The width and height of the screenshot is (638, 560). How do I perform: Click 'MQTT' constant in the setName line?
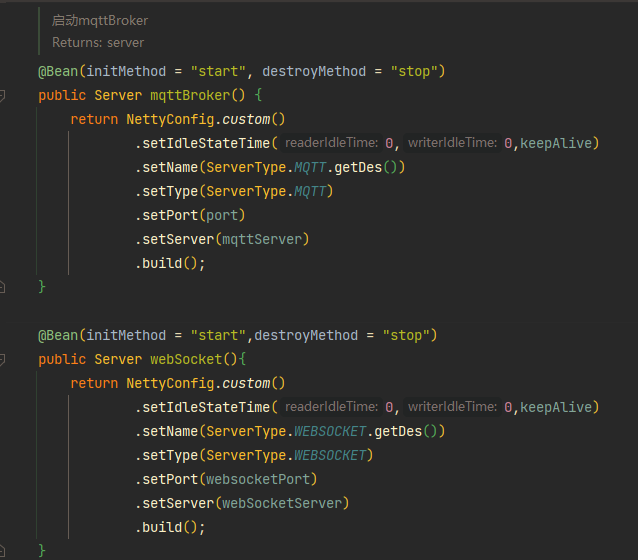[x=310, y=167]
